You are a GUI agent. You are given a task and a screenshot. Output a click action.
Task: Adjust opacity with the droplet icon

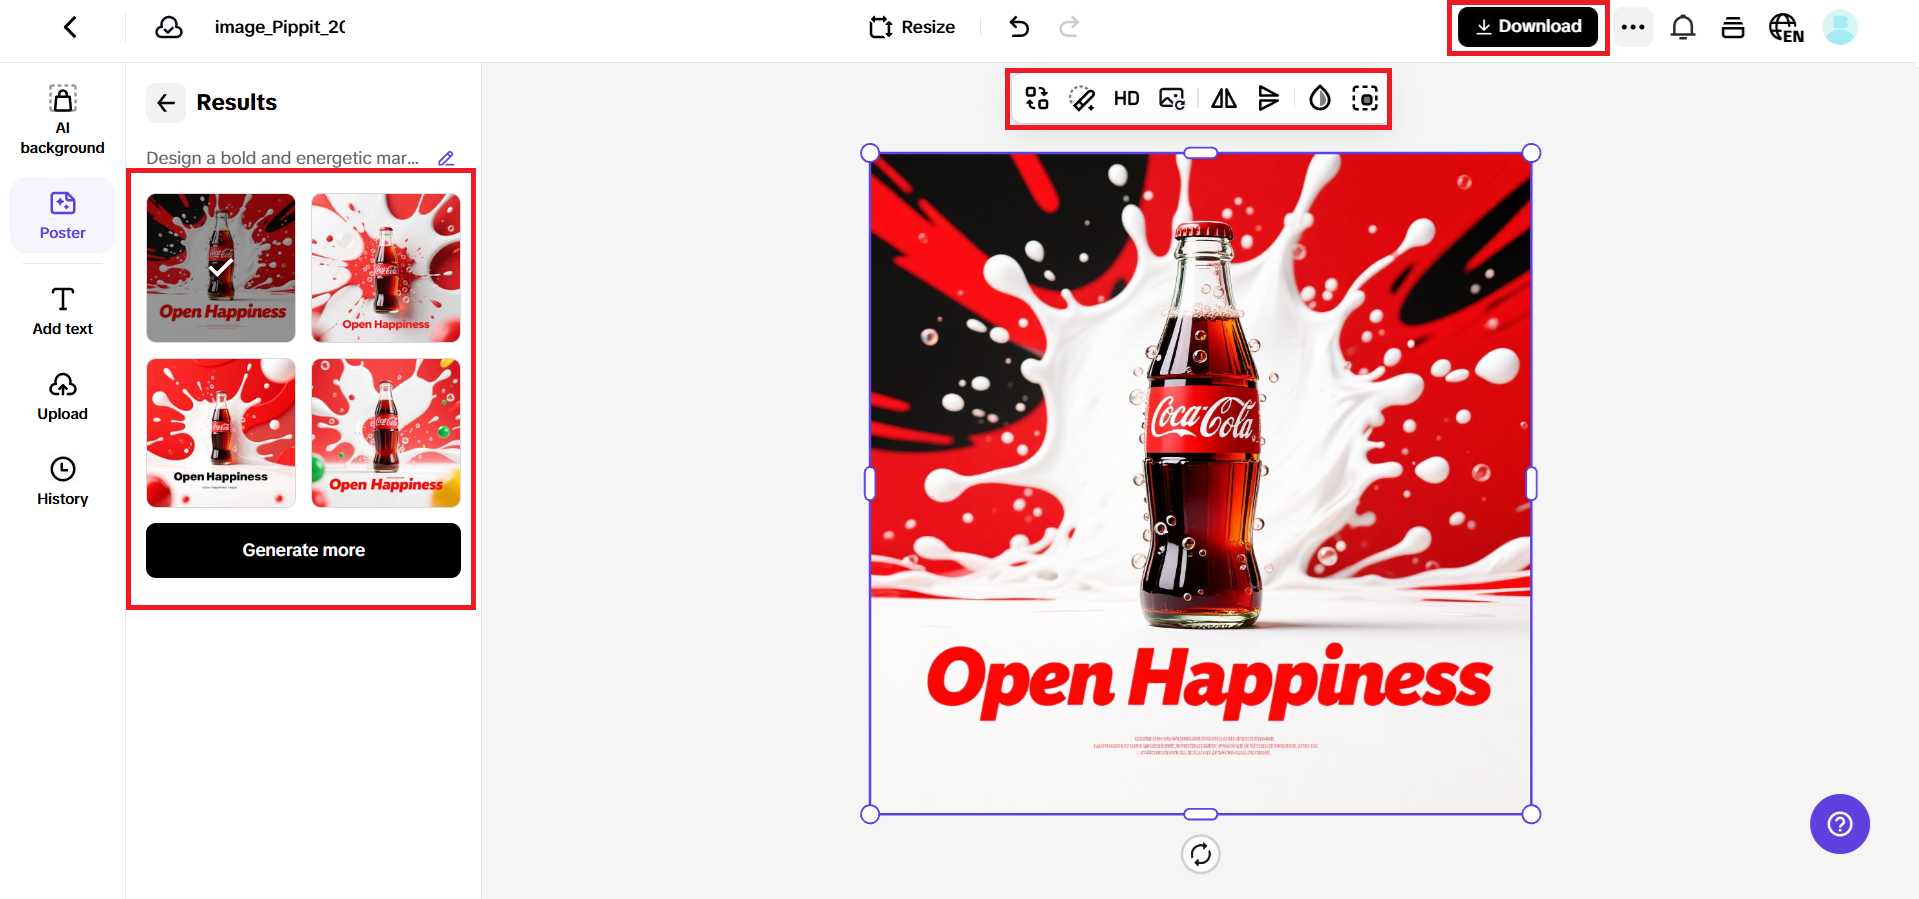[1320, 98]
